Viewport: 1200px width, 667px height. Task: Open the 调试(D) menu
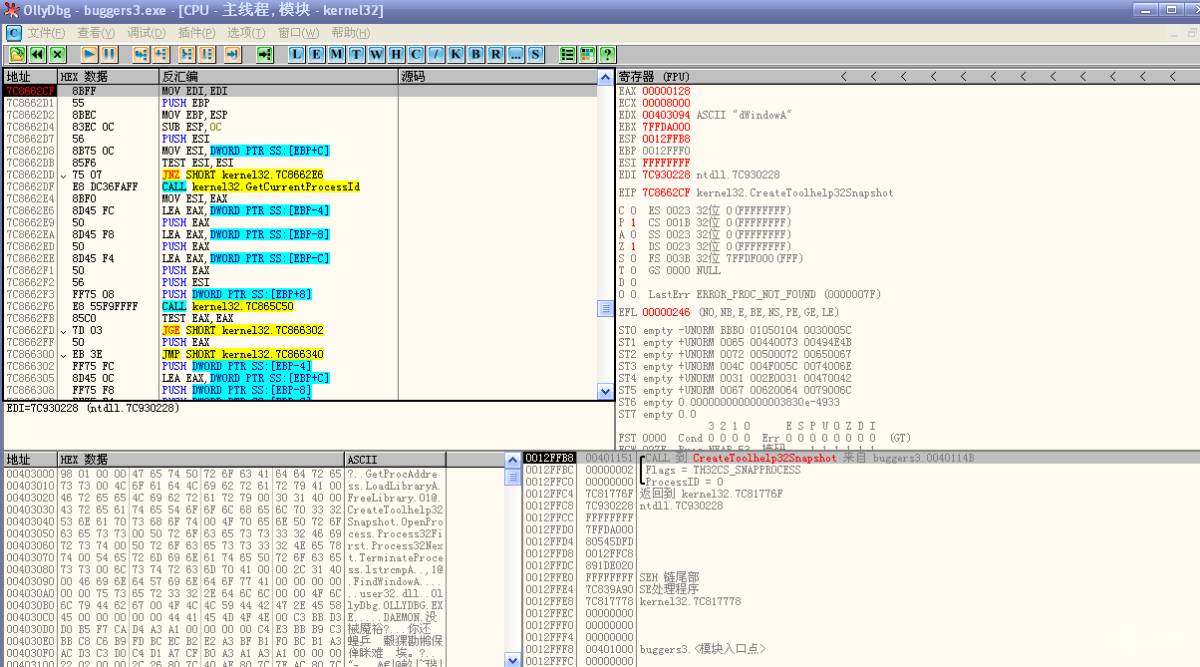tap(146, 33)
